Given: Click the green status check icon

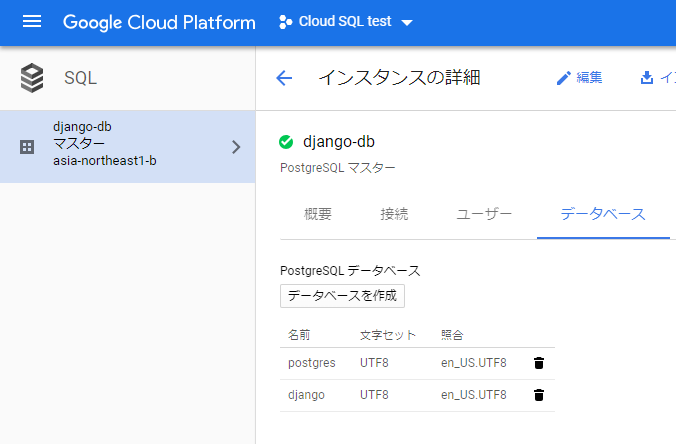Looking at the screenshot, I should click(x=287, y=142).
